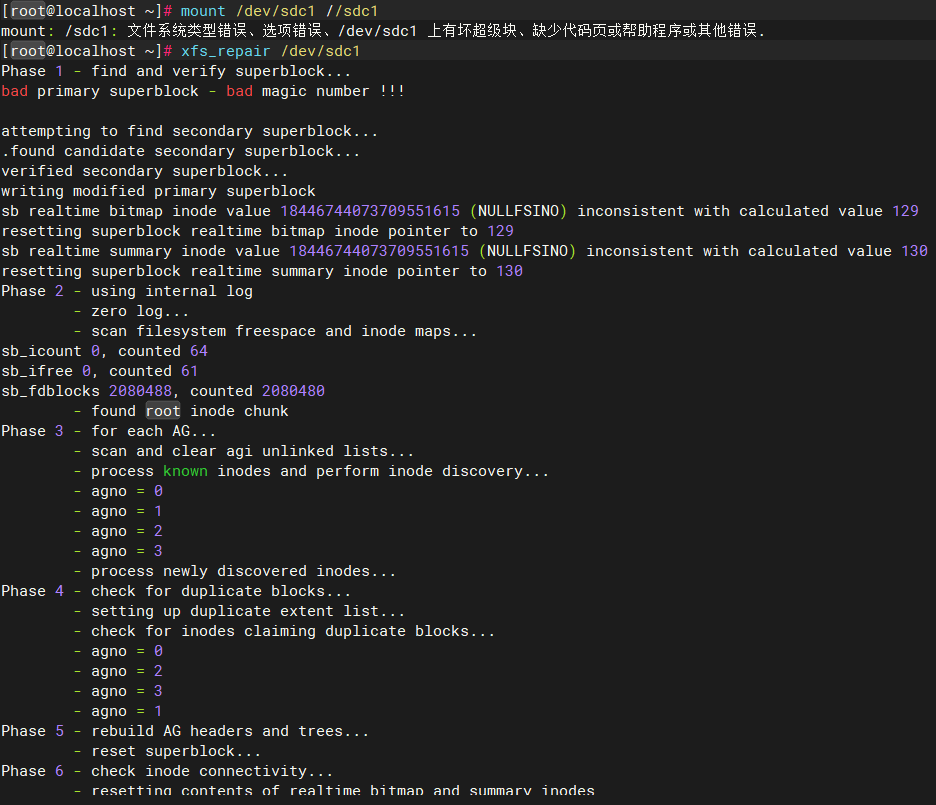Viewport: 936px width, 805px height.
Task: Click the 'sb_fdblocks 2080488, counted 2080480' line
Action: tap(163, 391)
